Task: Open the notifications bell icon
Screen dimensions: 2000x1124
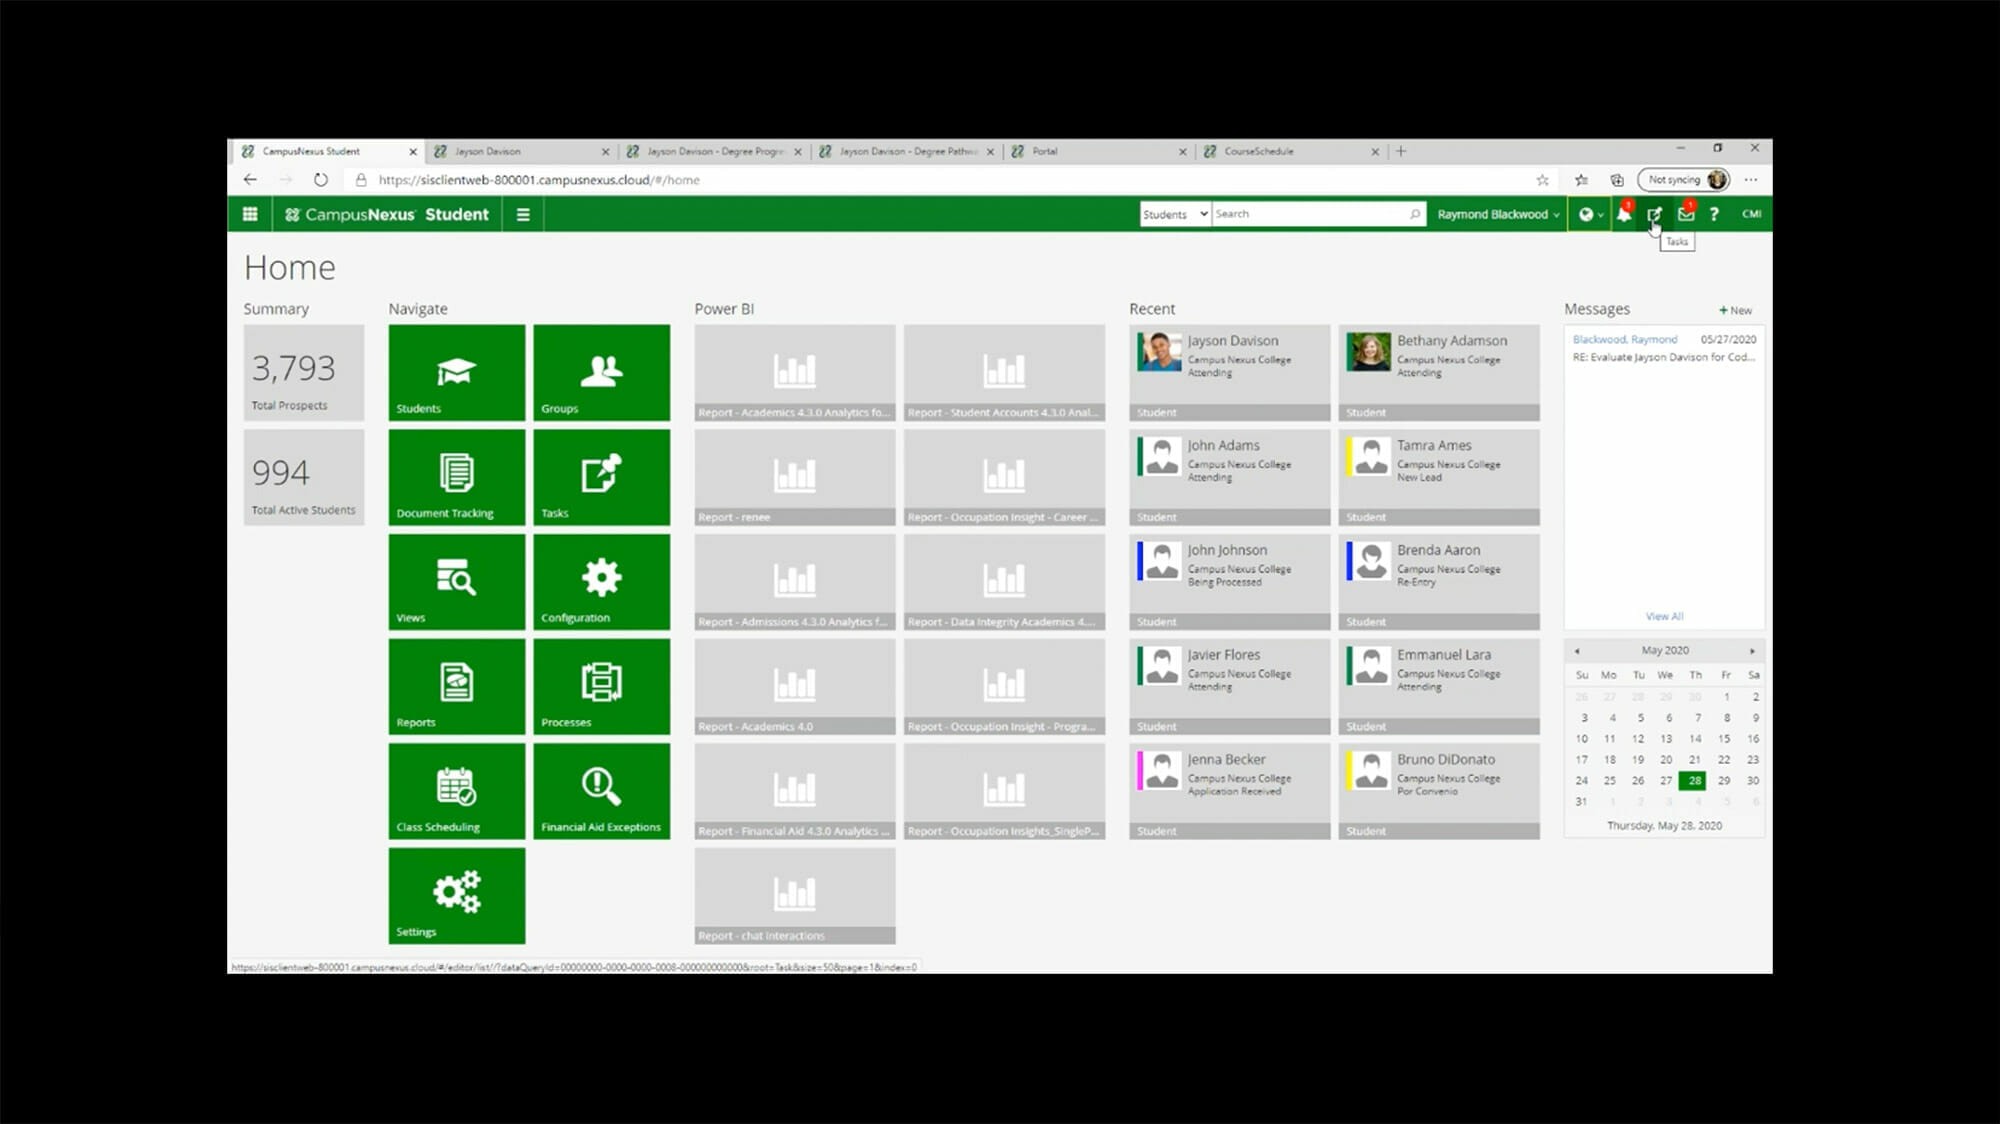Action: (1624, 214)
